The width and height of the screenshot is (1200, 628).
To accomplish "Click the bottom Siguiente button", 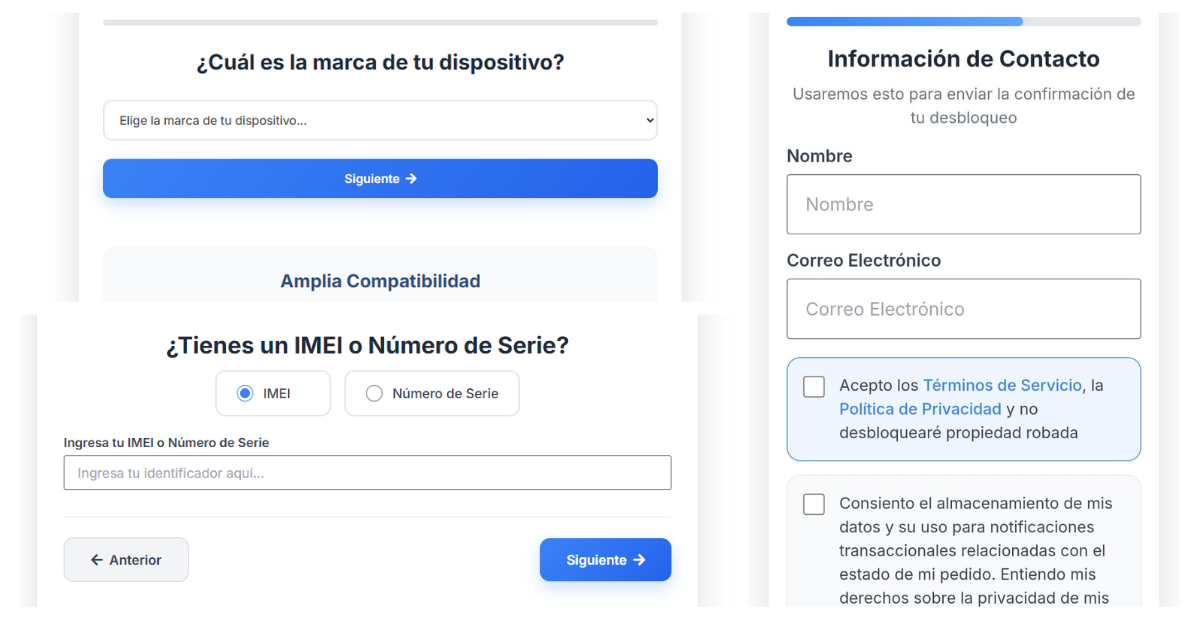I will [x=605, y=559].
